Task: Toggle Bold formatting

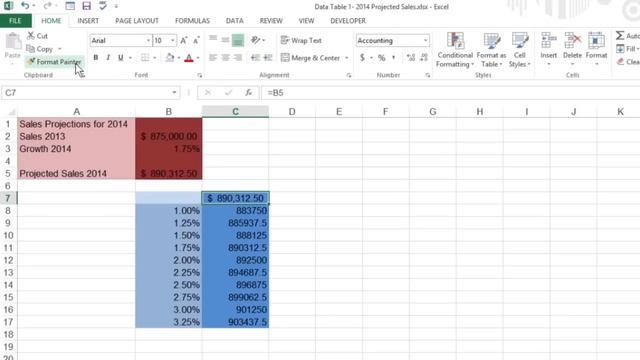Action: coord(96,58)
